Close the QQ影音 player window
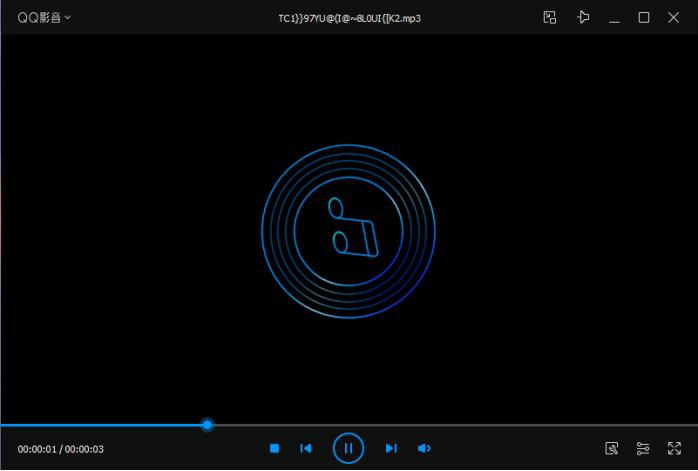 click(674, 18)
